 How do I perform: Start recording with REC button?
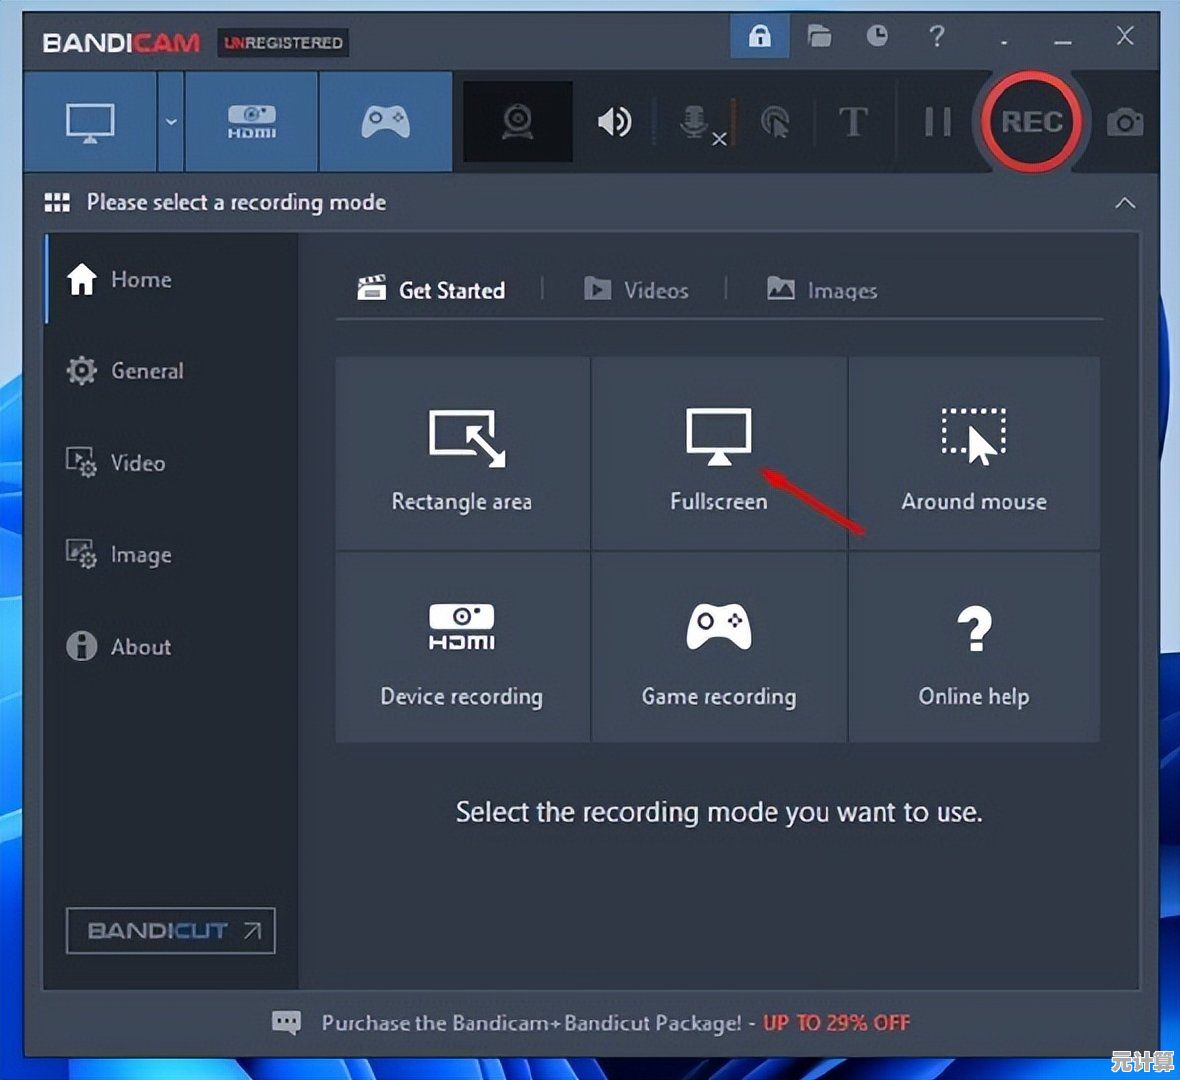coord(1032,121)
